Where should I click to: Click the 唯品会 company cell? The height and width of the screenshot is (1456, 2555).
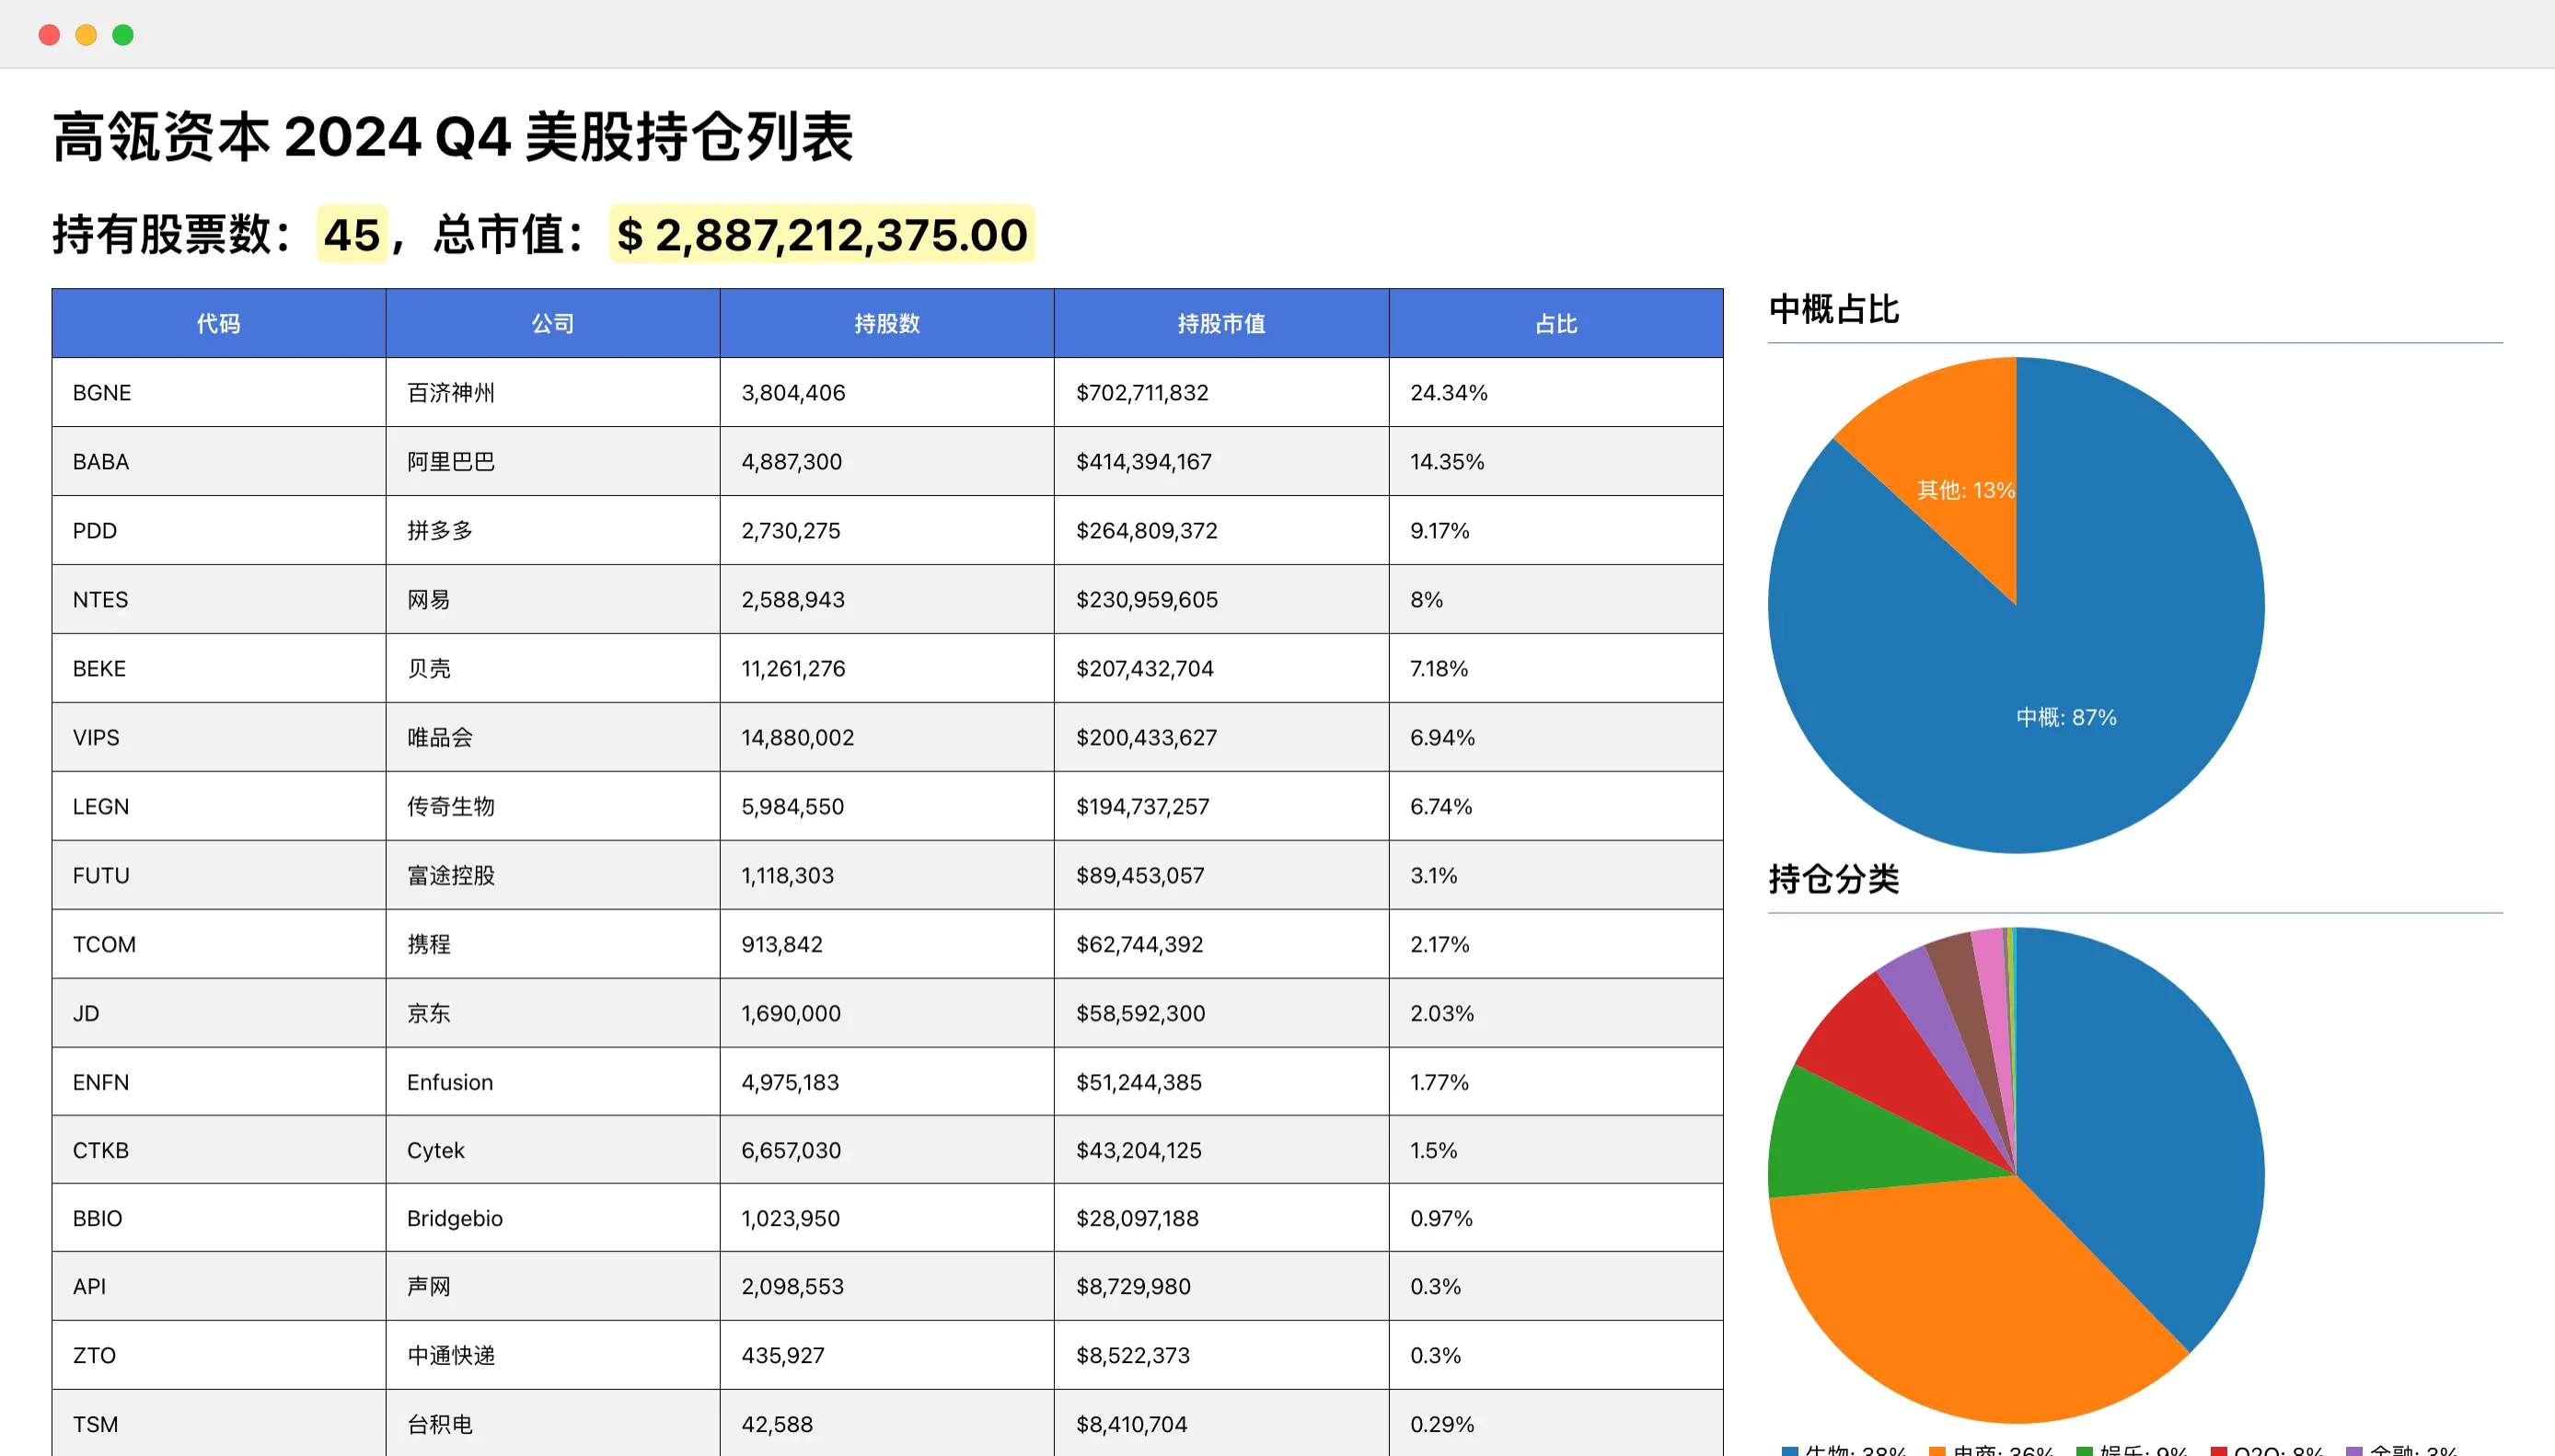pos(553,737)
